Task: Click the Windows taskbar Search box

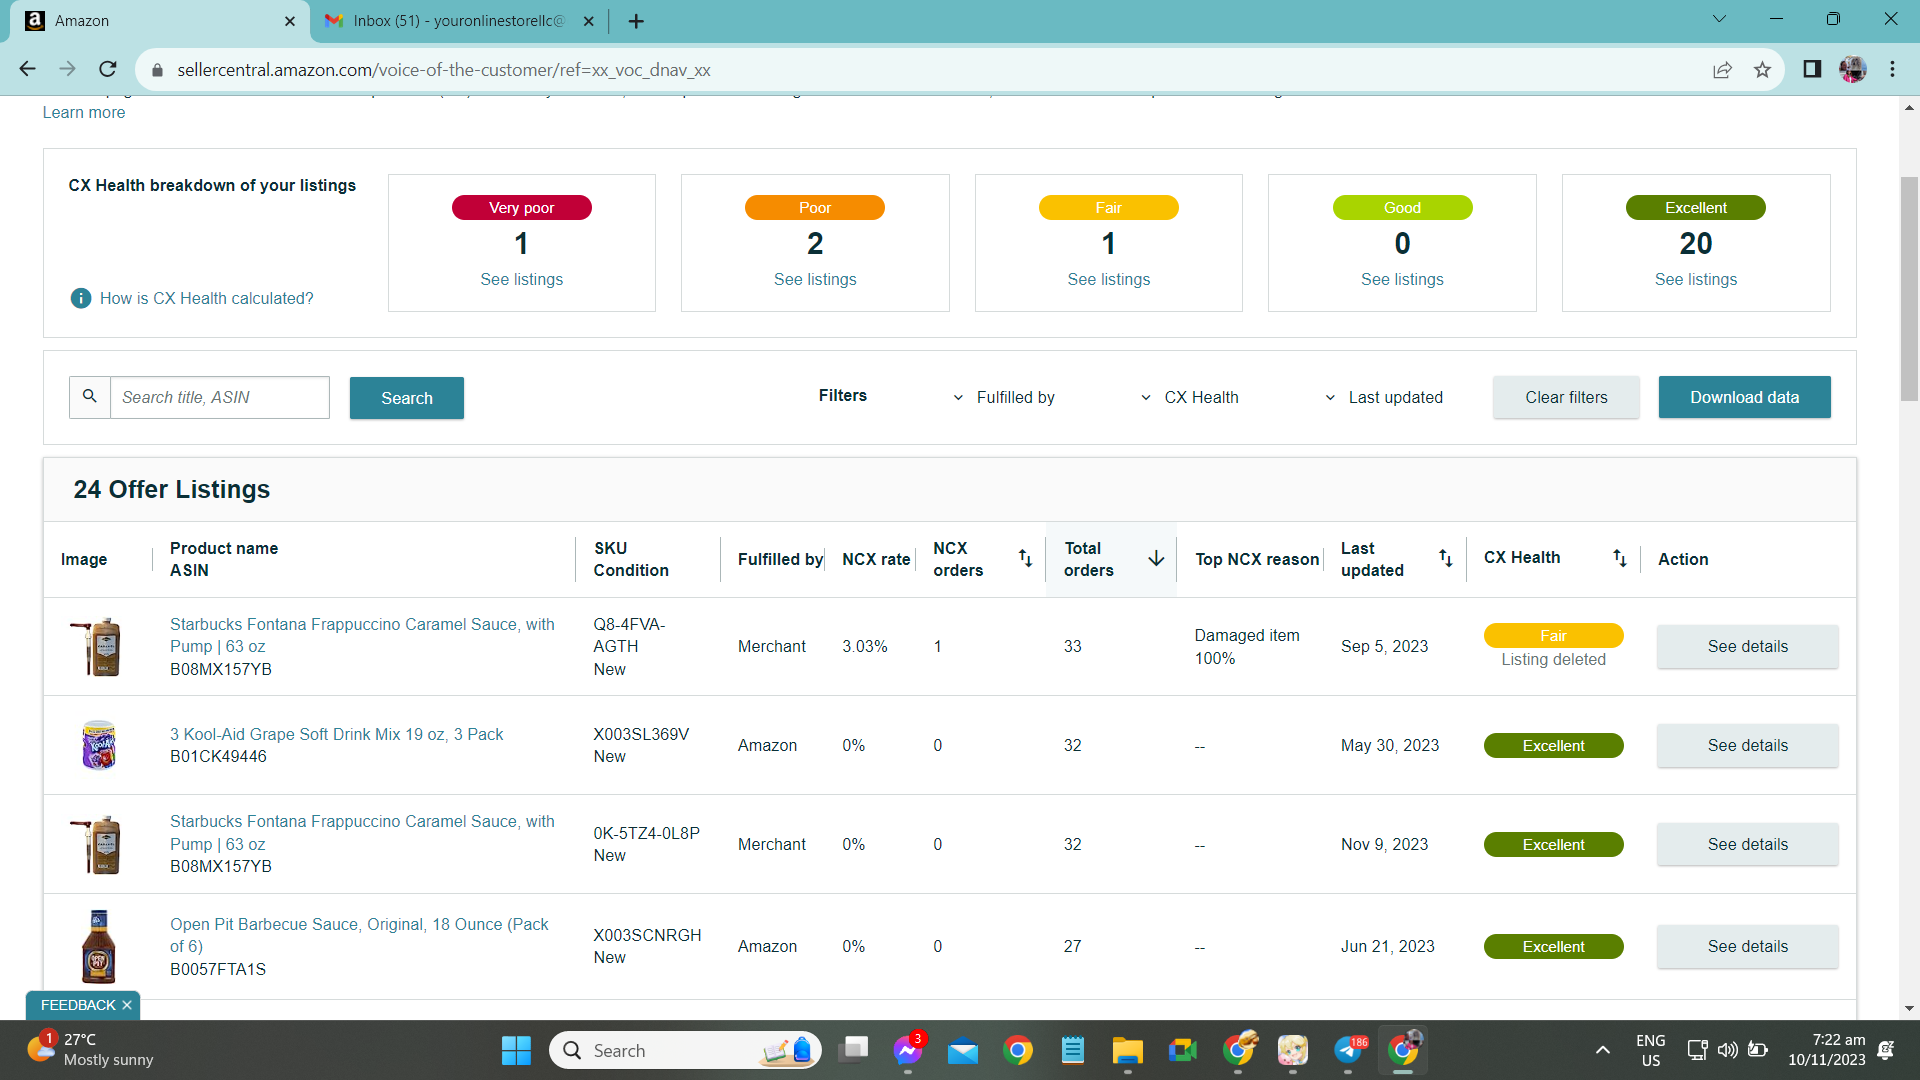Action: (x=685, y=1050)
